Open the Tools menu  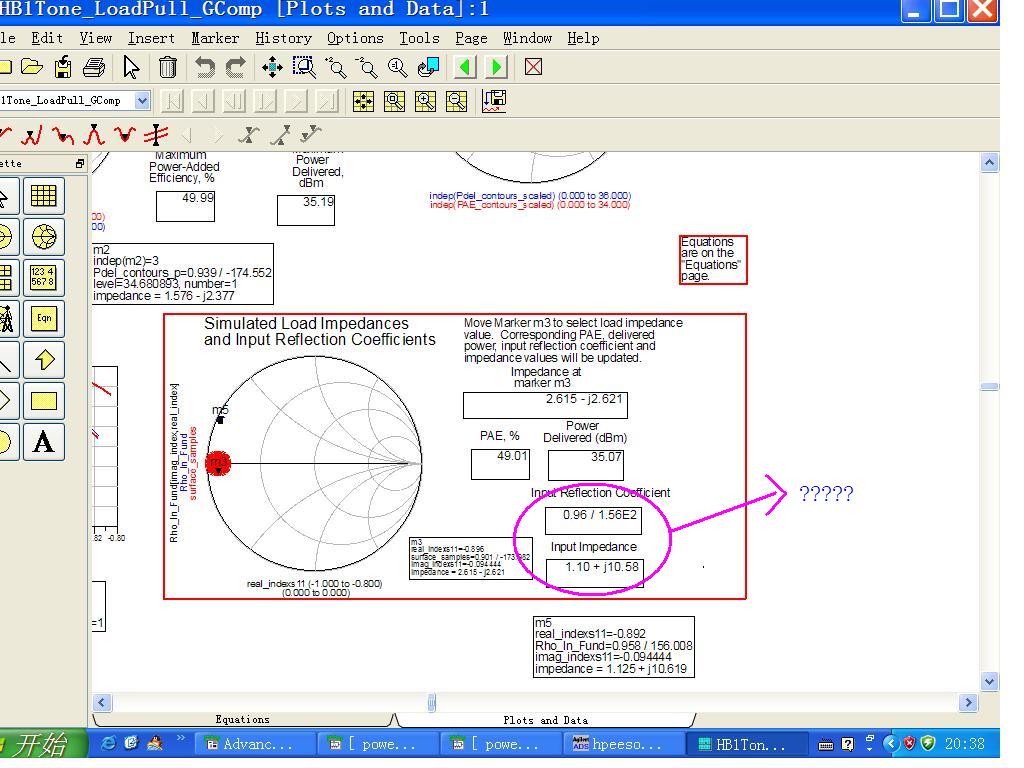pyautogui.click(x=419, y=38)
